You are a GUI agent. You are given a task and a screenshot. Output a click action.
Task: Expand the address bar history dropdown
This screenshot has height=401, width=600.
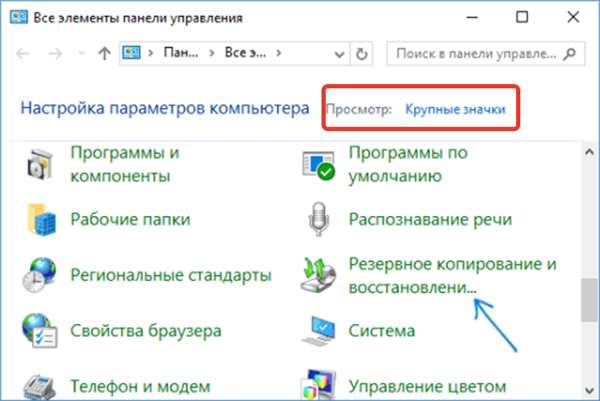pos(339,54)
